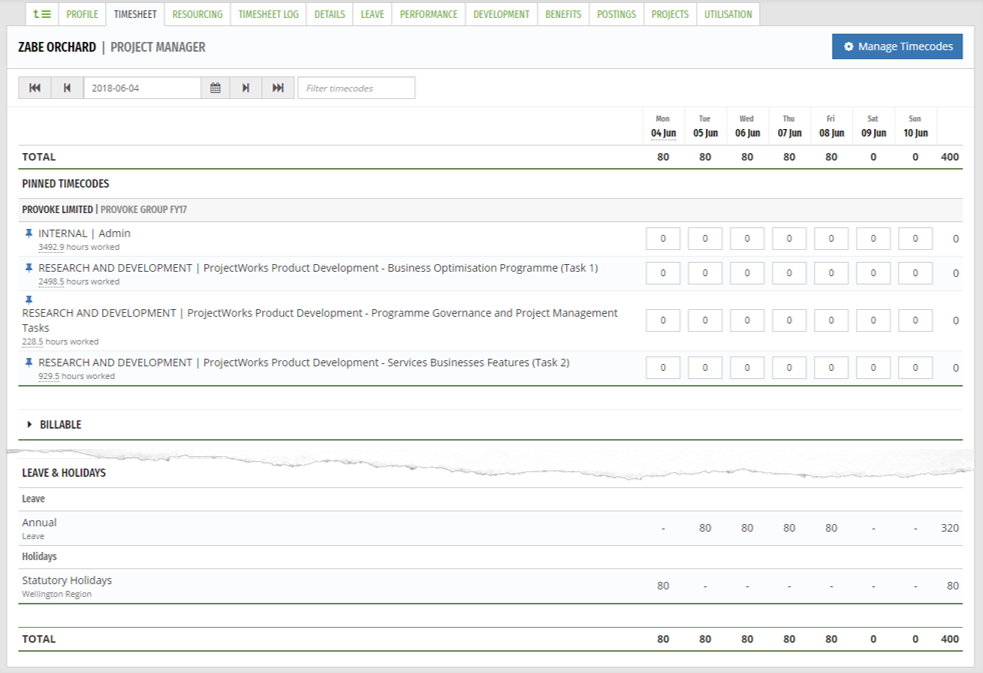The width and height of the screenshot is (983, 673).
Task: Click Task 1 hours box for Friday
Action: tap(831, 273)
